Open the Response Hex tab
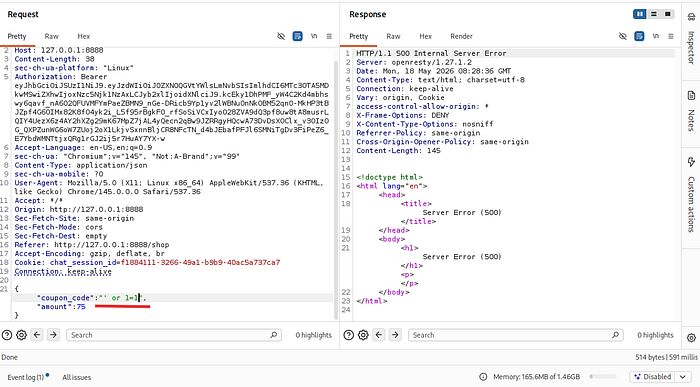700x387 pixels. (x=425, y=36)
